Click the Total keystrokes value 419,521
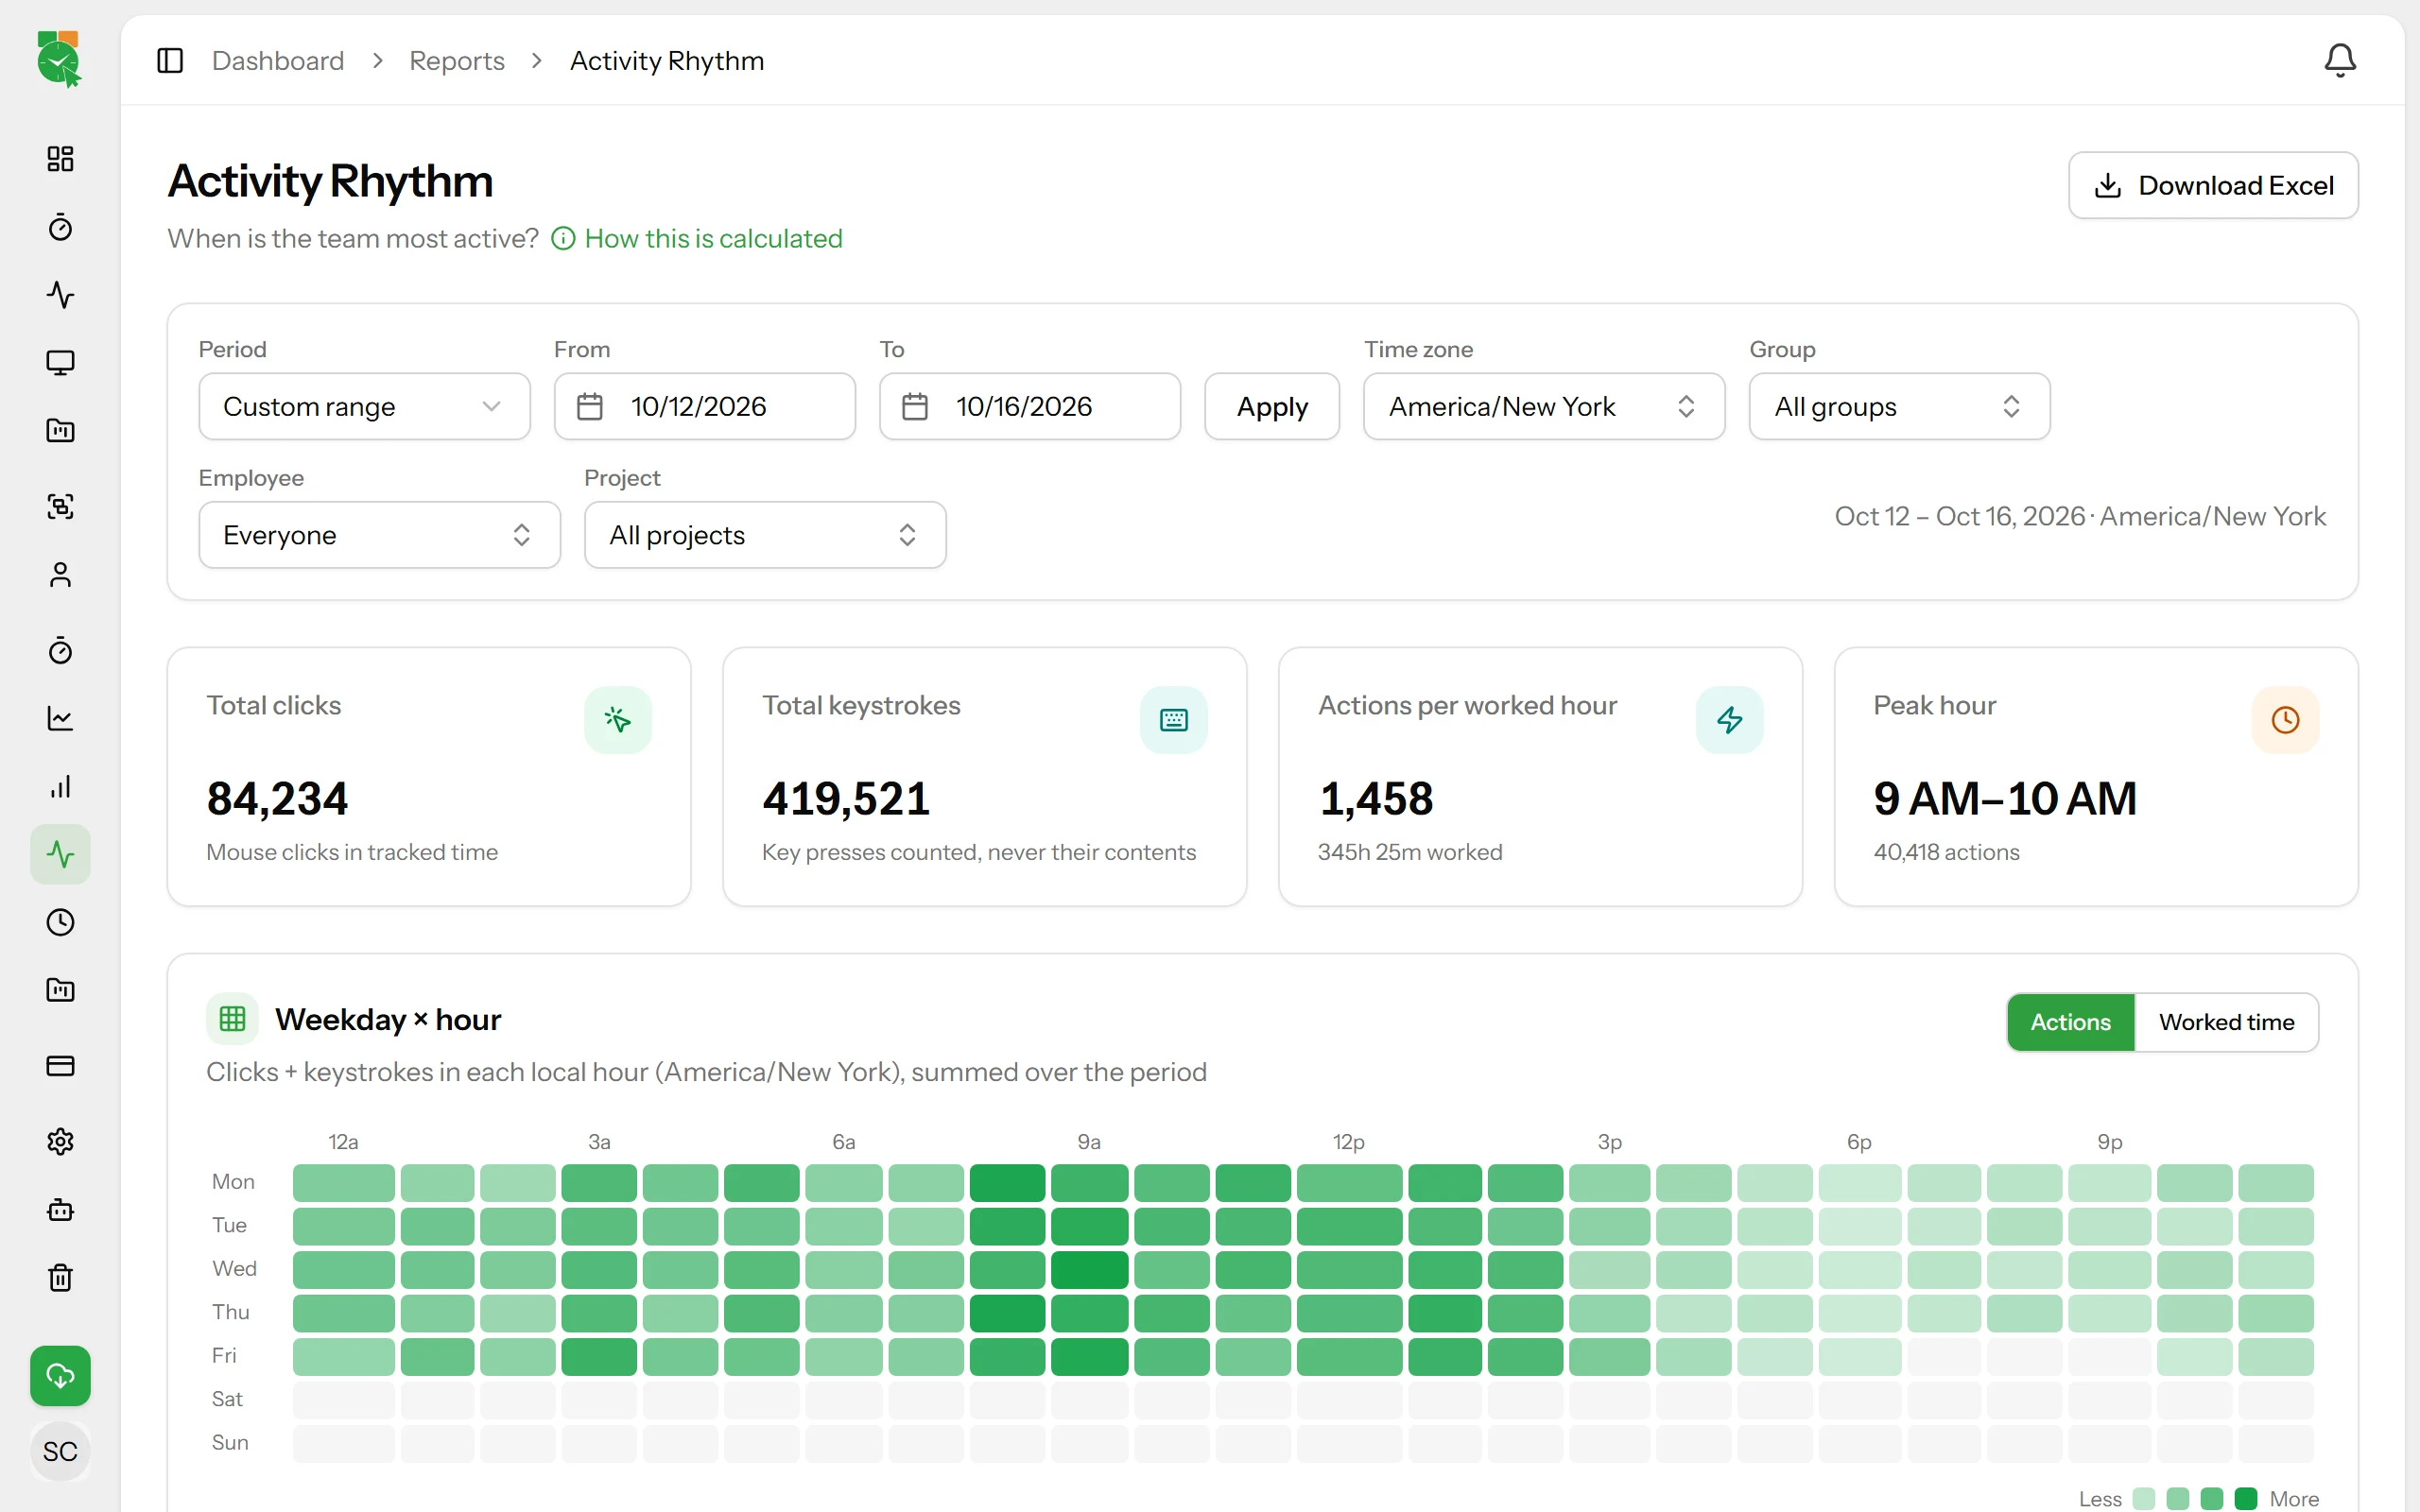The height and width of the screenshot is (1512, 2420). [846, 798]
